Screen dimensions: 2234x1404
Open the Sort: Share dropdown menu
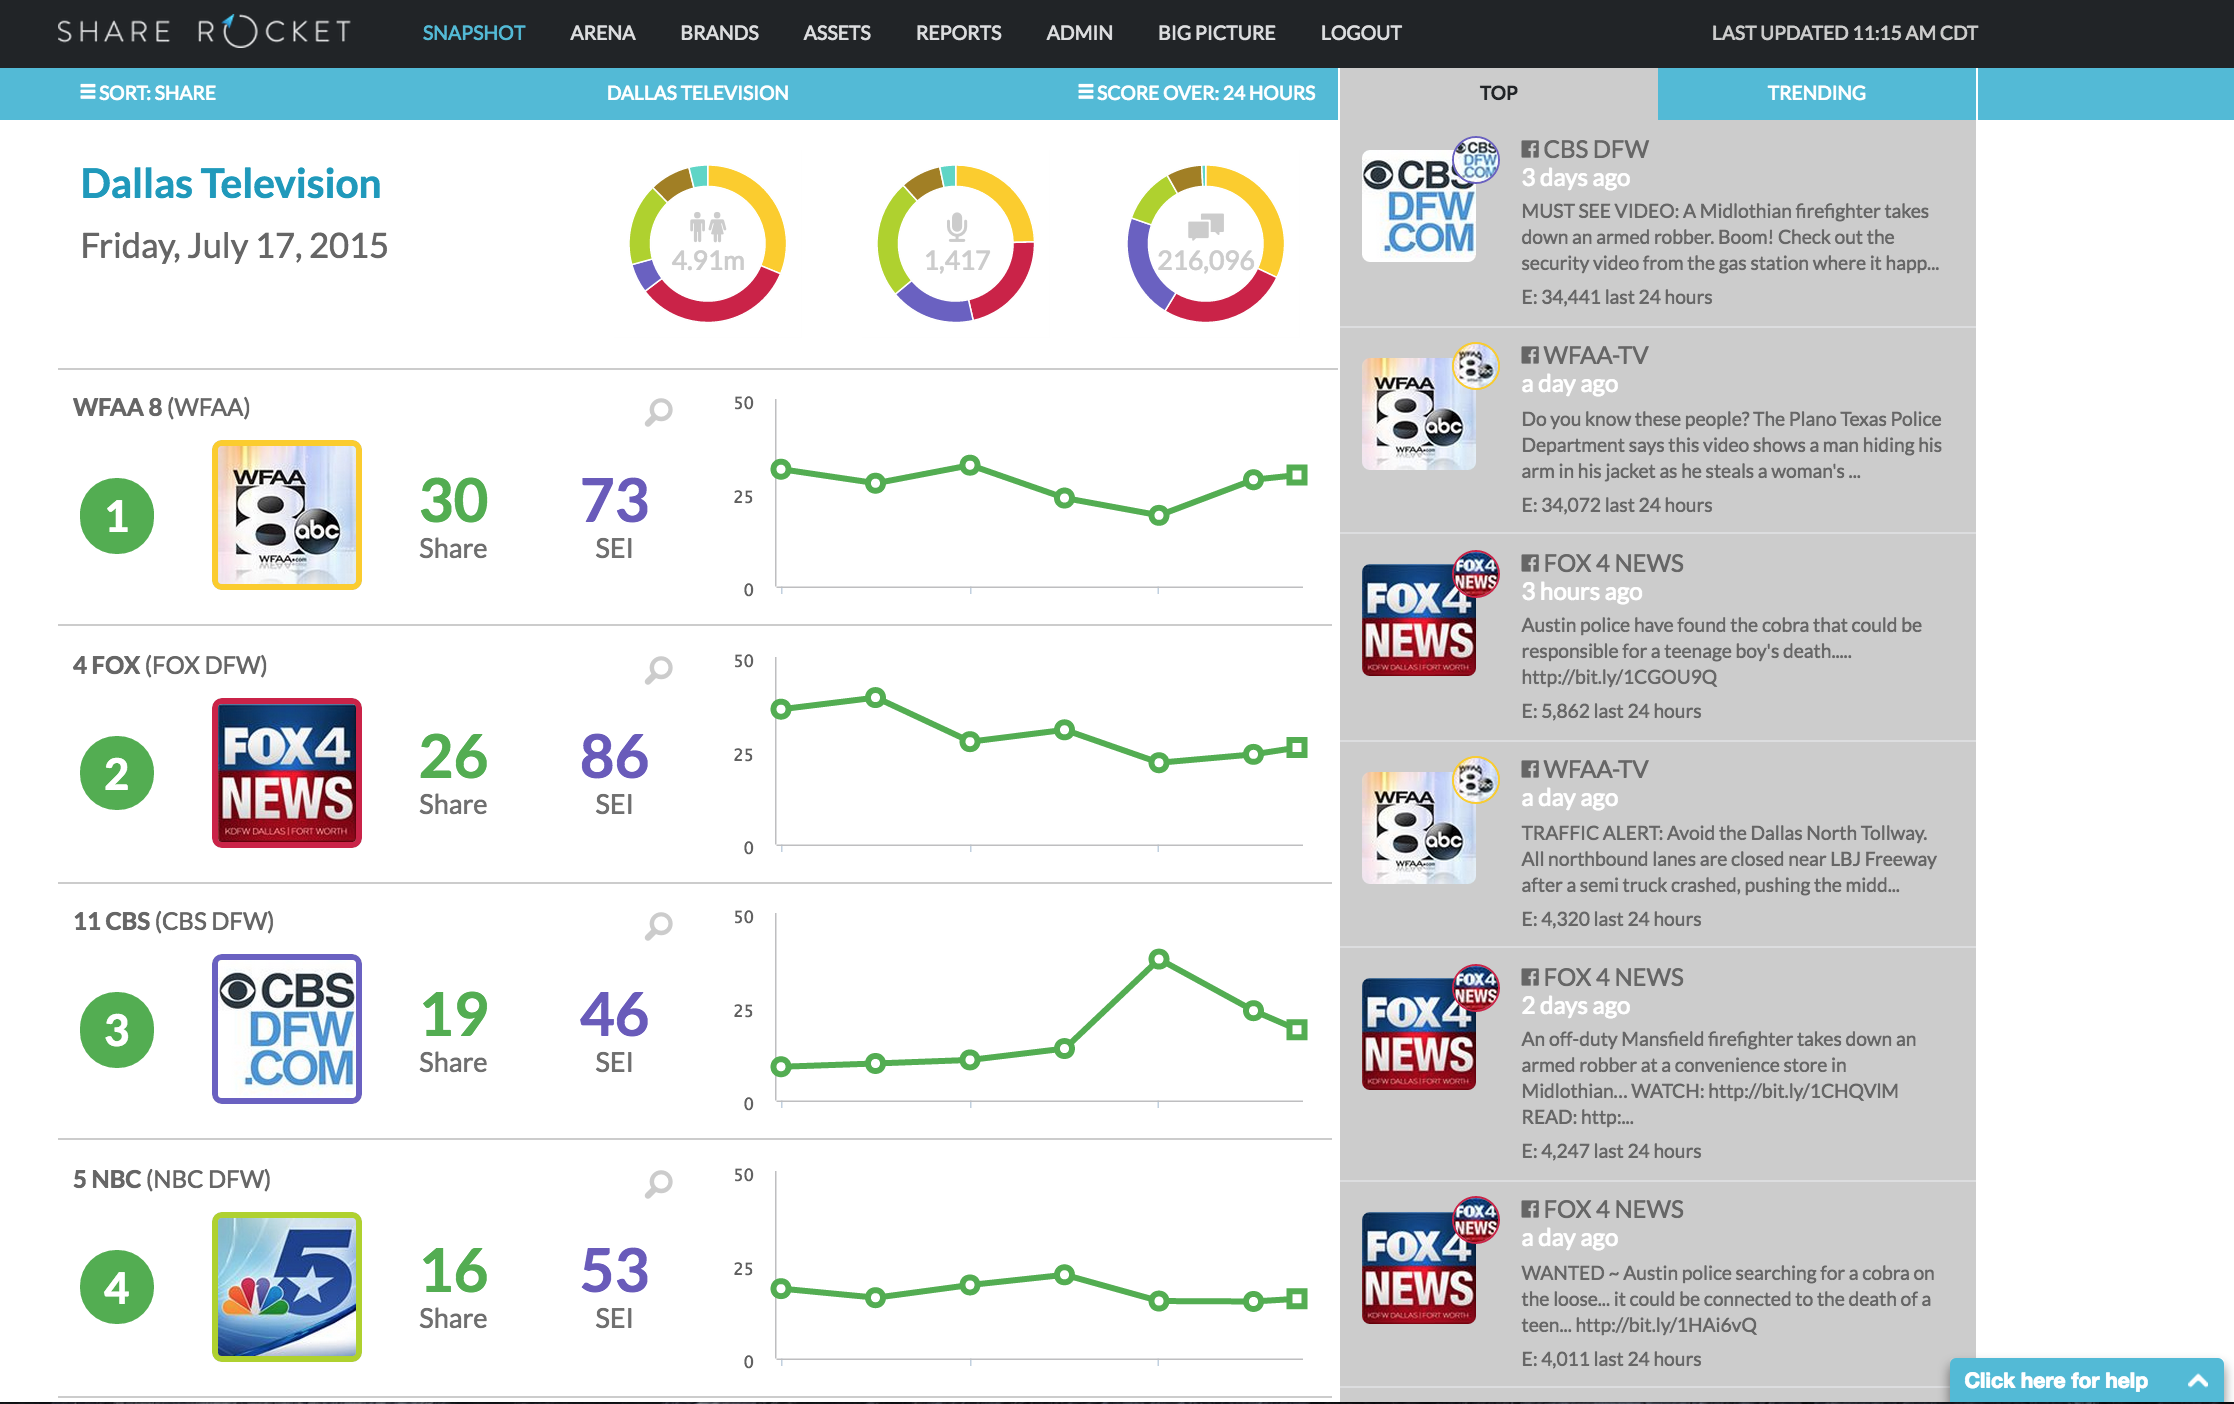tap(148, 93)
